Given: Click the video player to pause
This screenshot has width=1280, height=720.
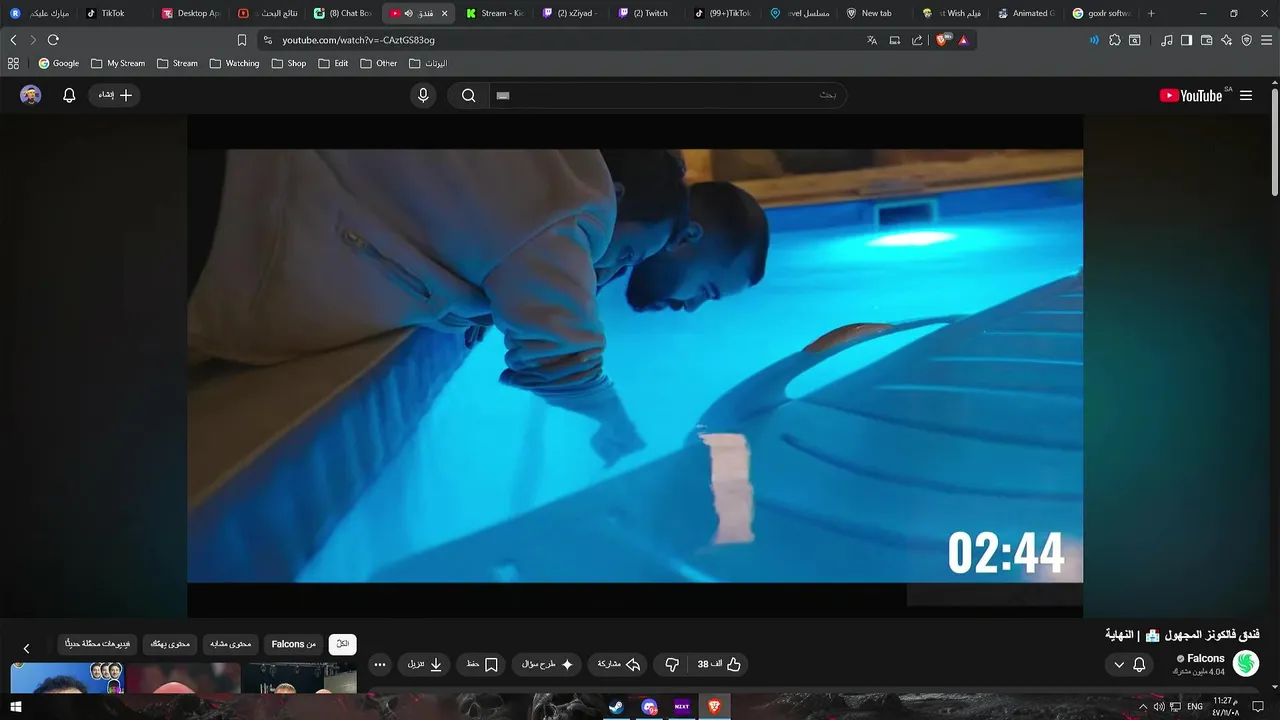Looking at the screenshot, I should click(635, 365).
